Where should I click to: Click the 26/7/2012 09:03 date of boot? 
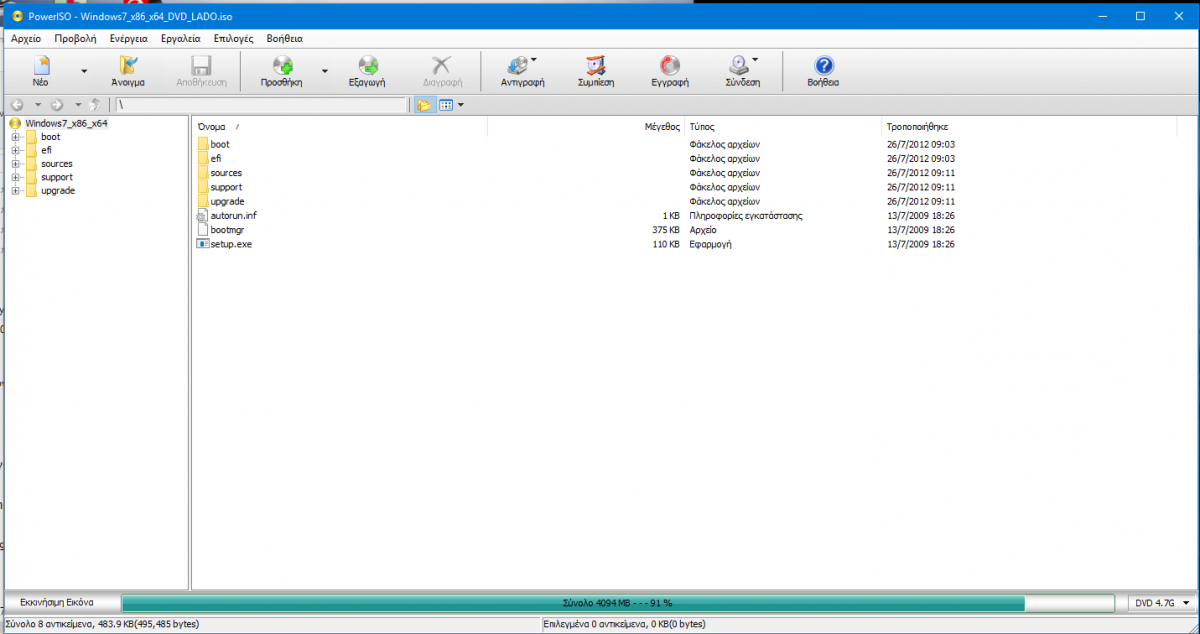920,145
